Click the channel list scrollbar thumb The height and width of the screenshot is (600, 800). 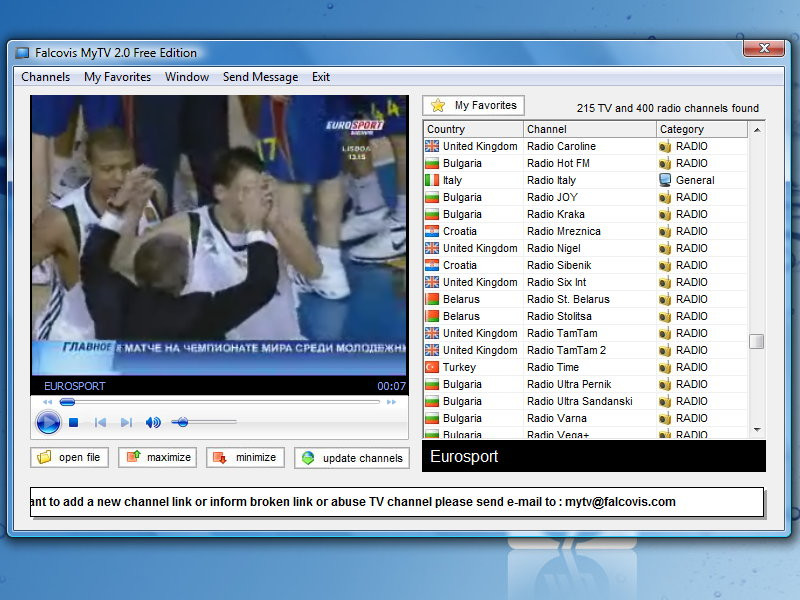(x=757, y=341)
